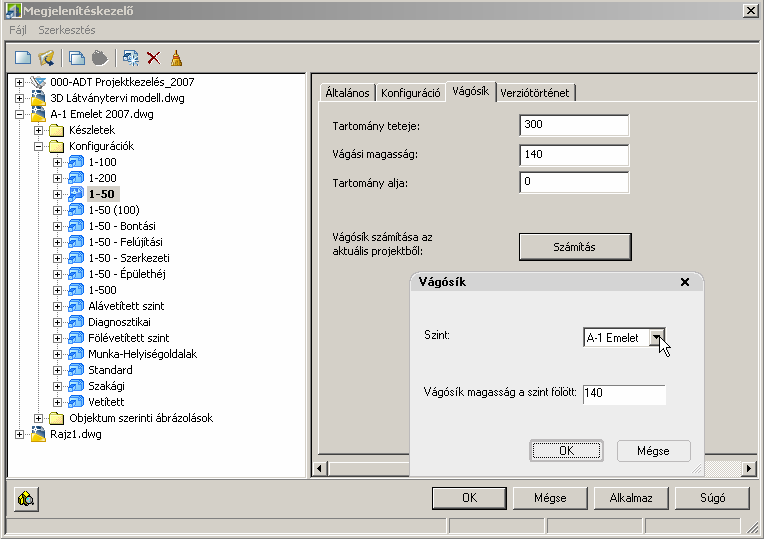Expand the 1-50 - Bontási node
The height and width of the screenshot is (539, 764).
click(x=57, y=226)
